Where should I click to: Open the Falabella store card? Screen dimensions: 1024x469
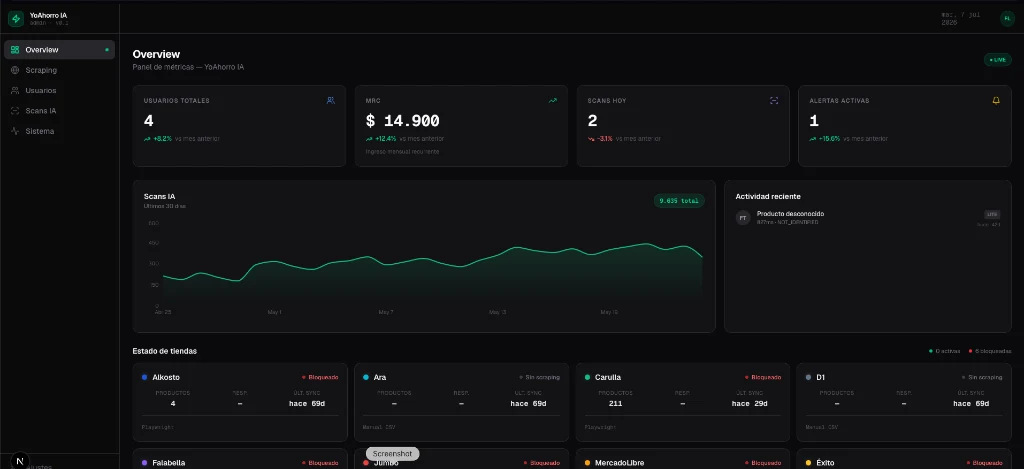pyautogui.click(x=240, y=459)
